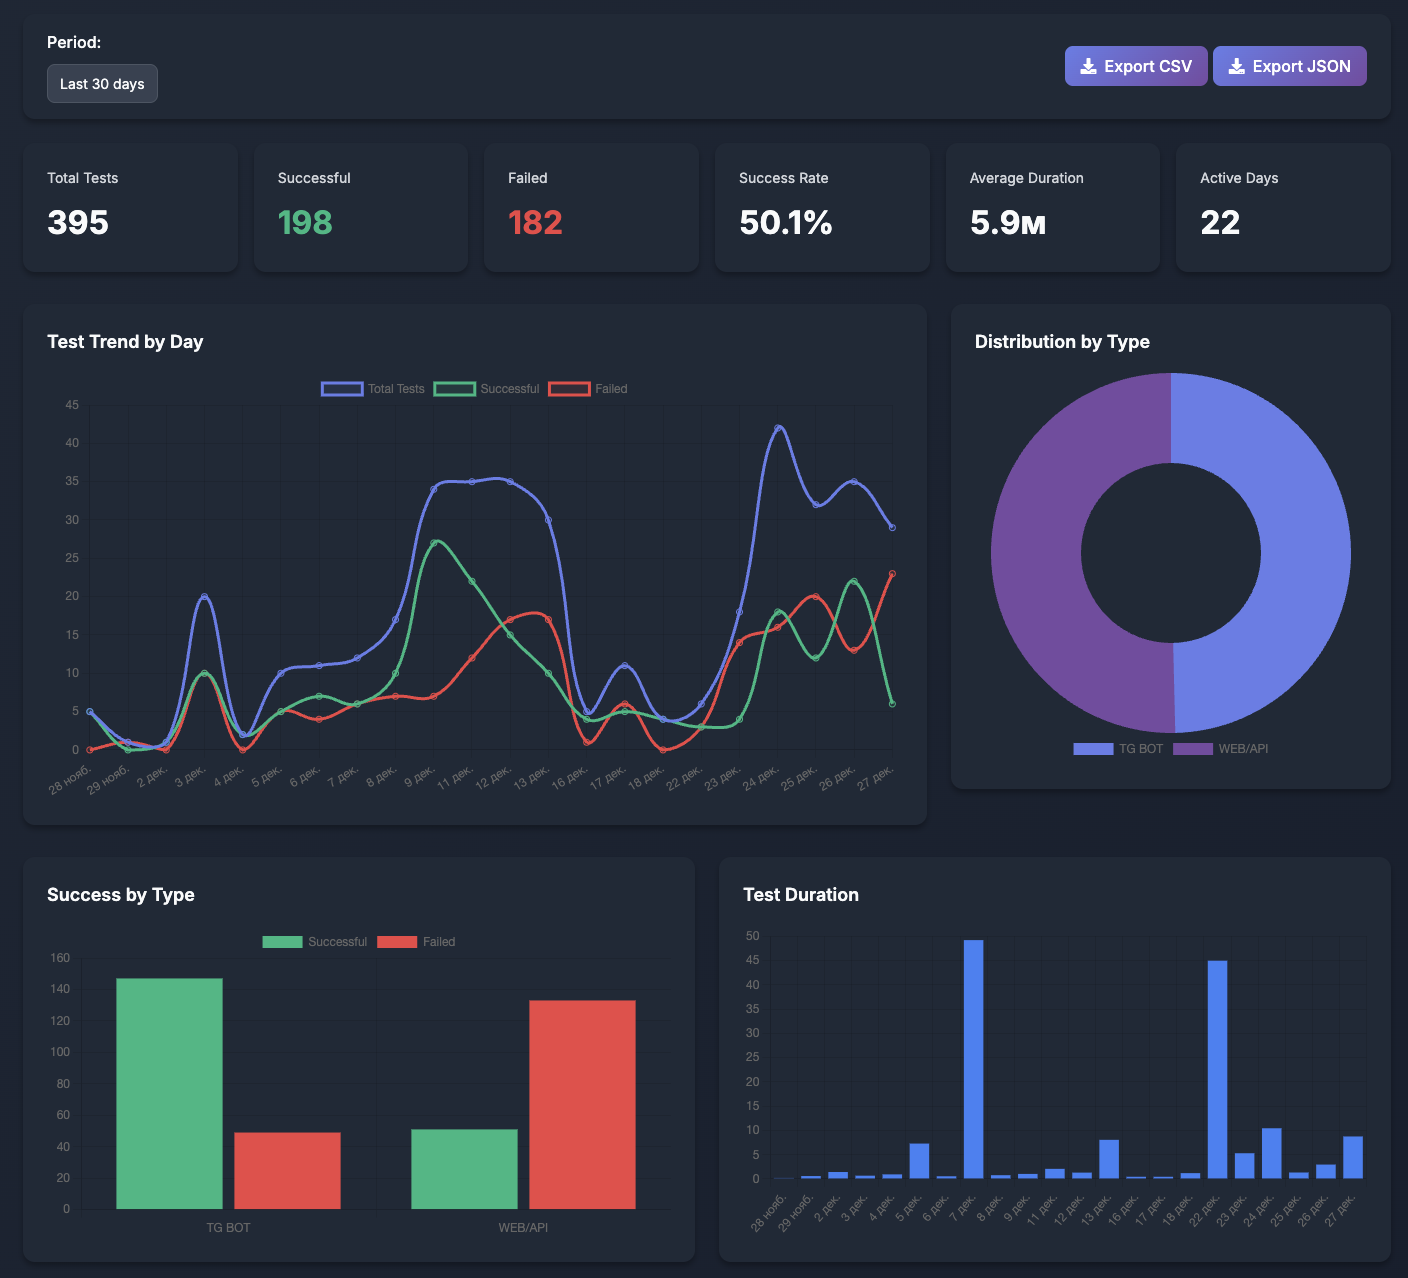Image resolution: width=1408 pixels, height=1278 pixels.
Task: Click the download icon on Export CSV
Action: (1087, 65)
